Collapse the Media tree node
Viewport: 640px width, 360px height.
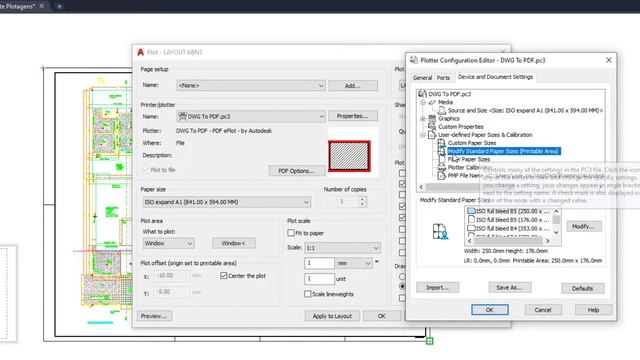(x=423, y=102)
